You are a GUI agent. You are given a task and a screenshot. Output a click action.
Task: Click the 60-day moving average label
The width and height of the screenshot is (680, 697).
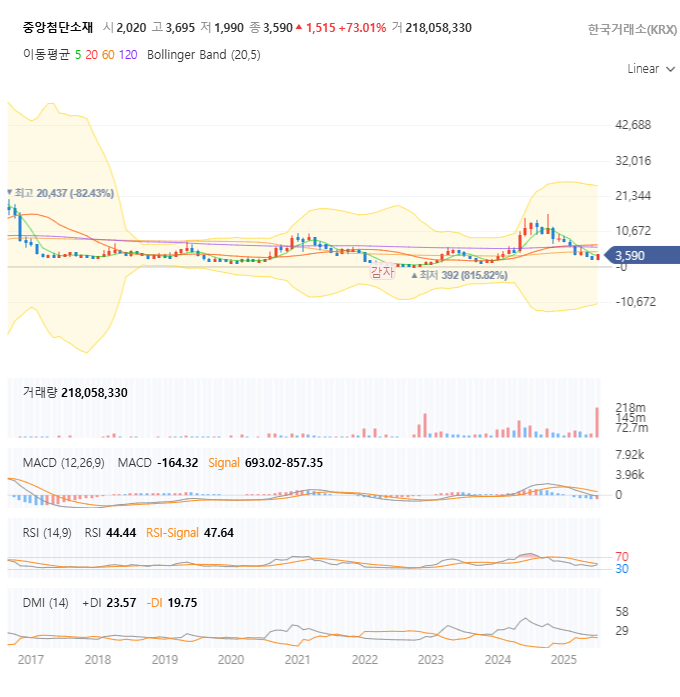tap(108, 55)
